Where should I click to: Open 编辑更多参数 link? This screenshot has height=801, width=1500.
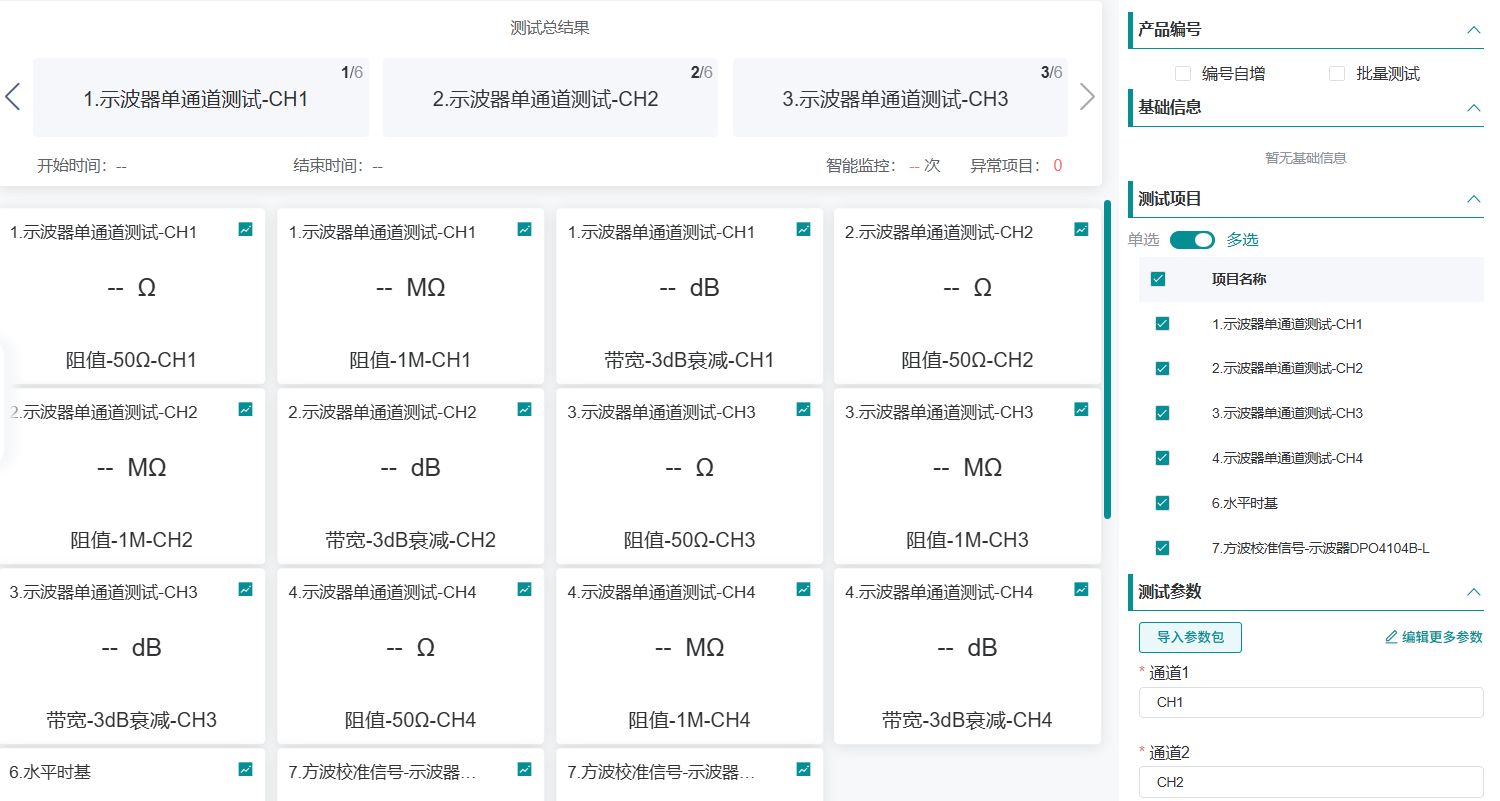[1433, 637]
